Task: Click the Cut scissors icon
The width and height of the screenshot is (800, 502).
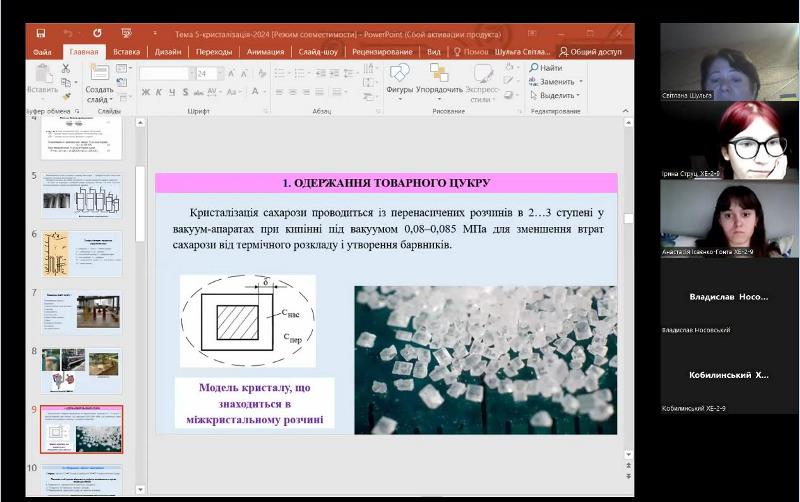Action: [x=66, y=68]
